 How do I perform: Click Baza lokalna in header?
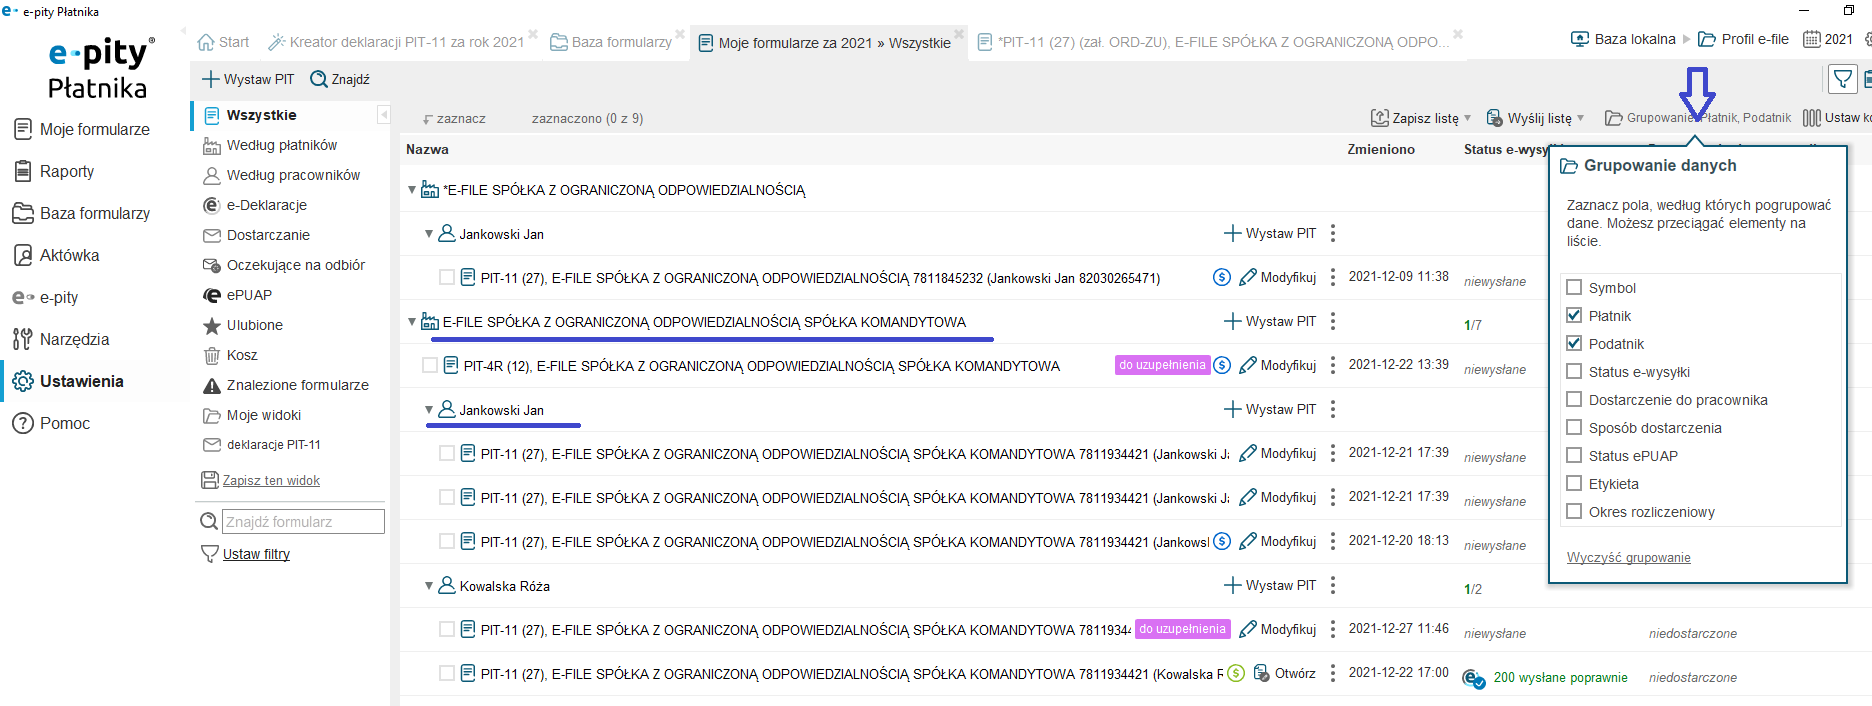pyautogui.click(x=1623, y=39)
